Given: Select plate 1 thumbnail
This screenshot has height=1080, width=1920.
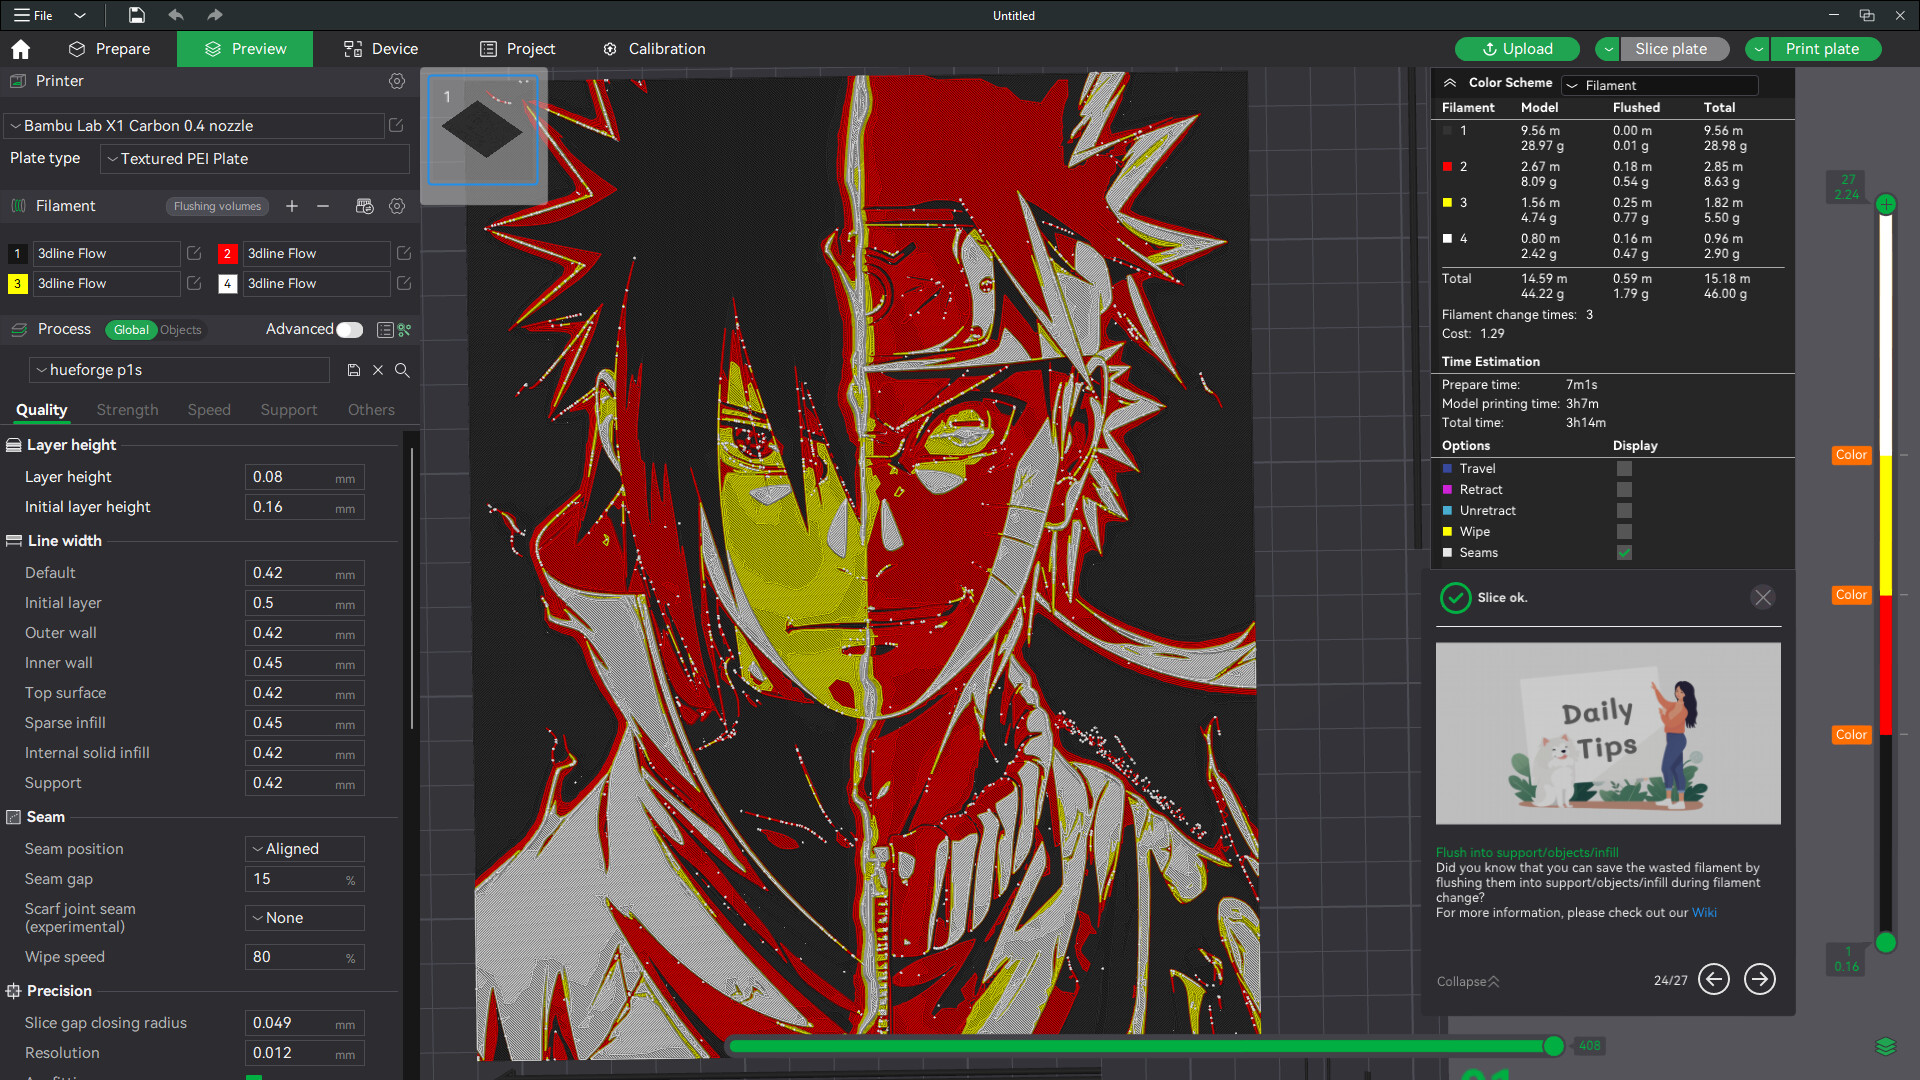Looking at the screenshot, I should [483, 130].
